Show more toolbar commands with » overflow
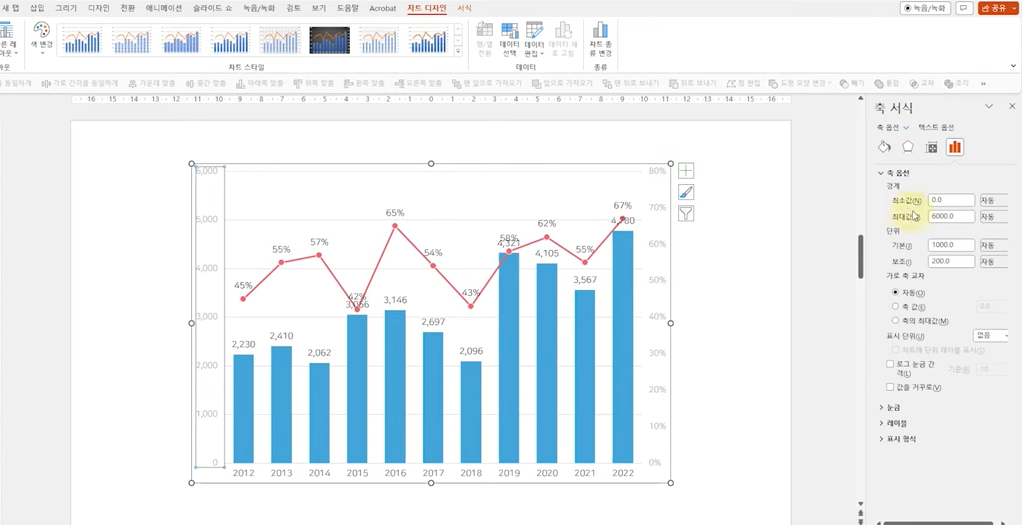 pyautogui.click(x=983, y=83)
